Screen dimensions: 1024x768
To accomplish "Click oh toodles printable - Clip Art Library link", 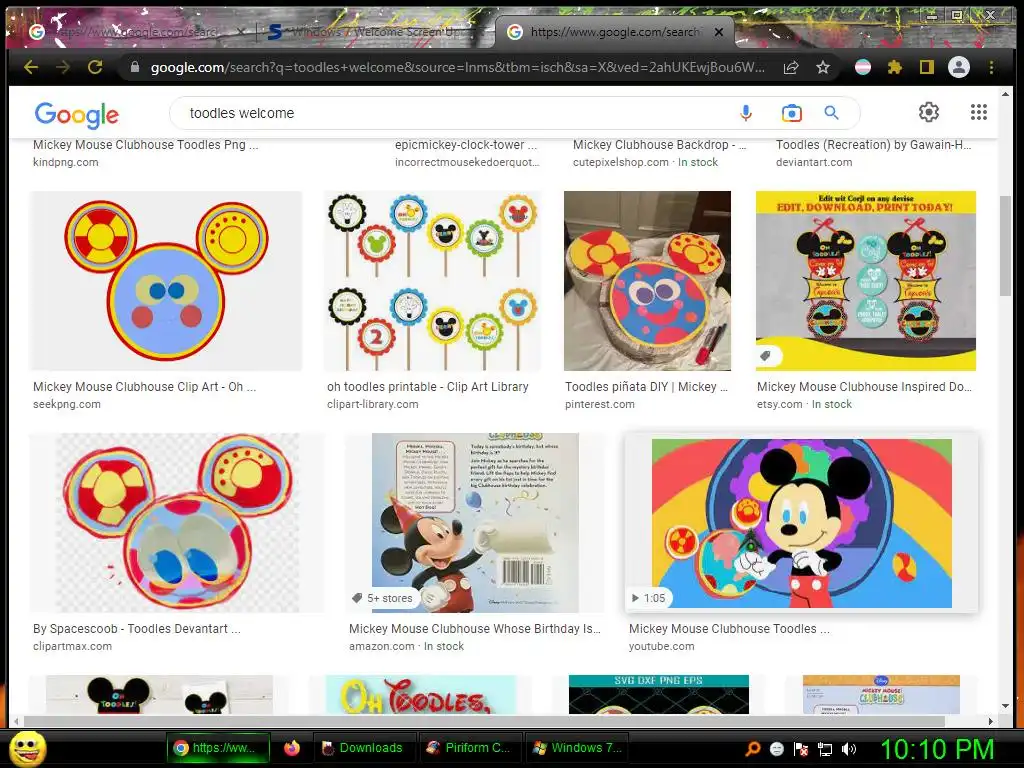I will click(428, 387).
